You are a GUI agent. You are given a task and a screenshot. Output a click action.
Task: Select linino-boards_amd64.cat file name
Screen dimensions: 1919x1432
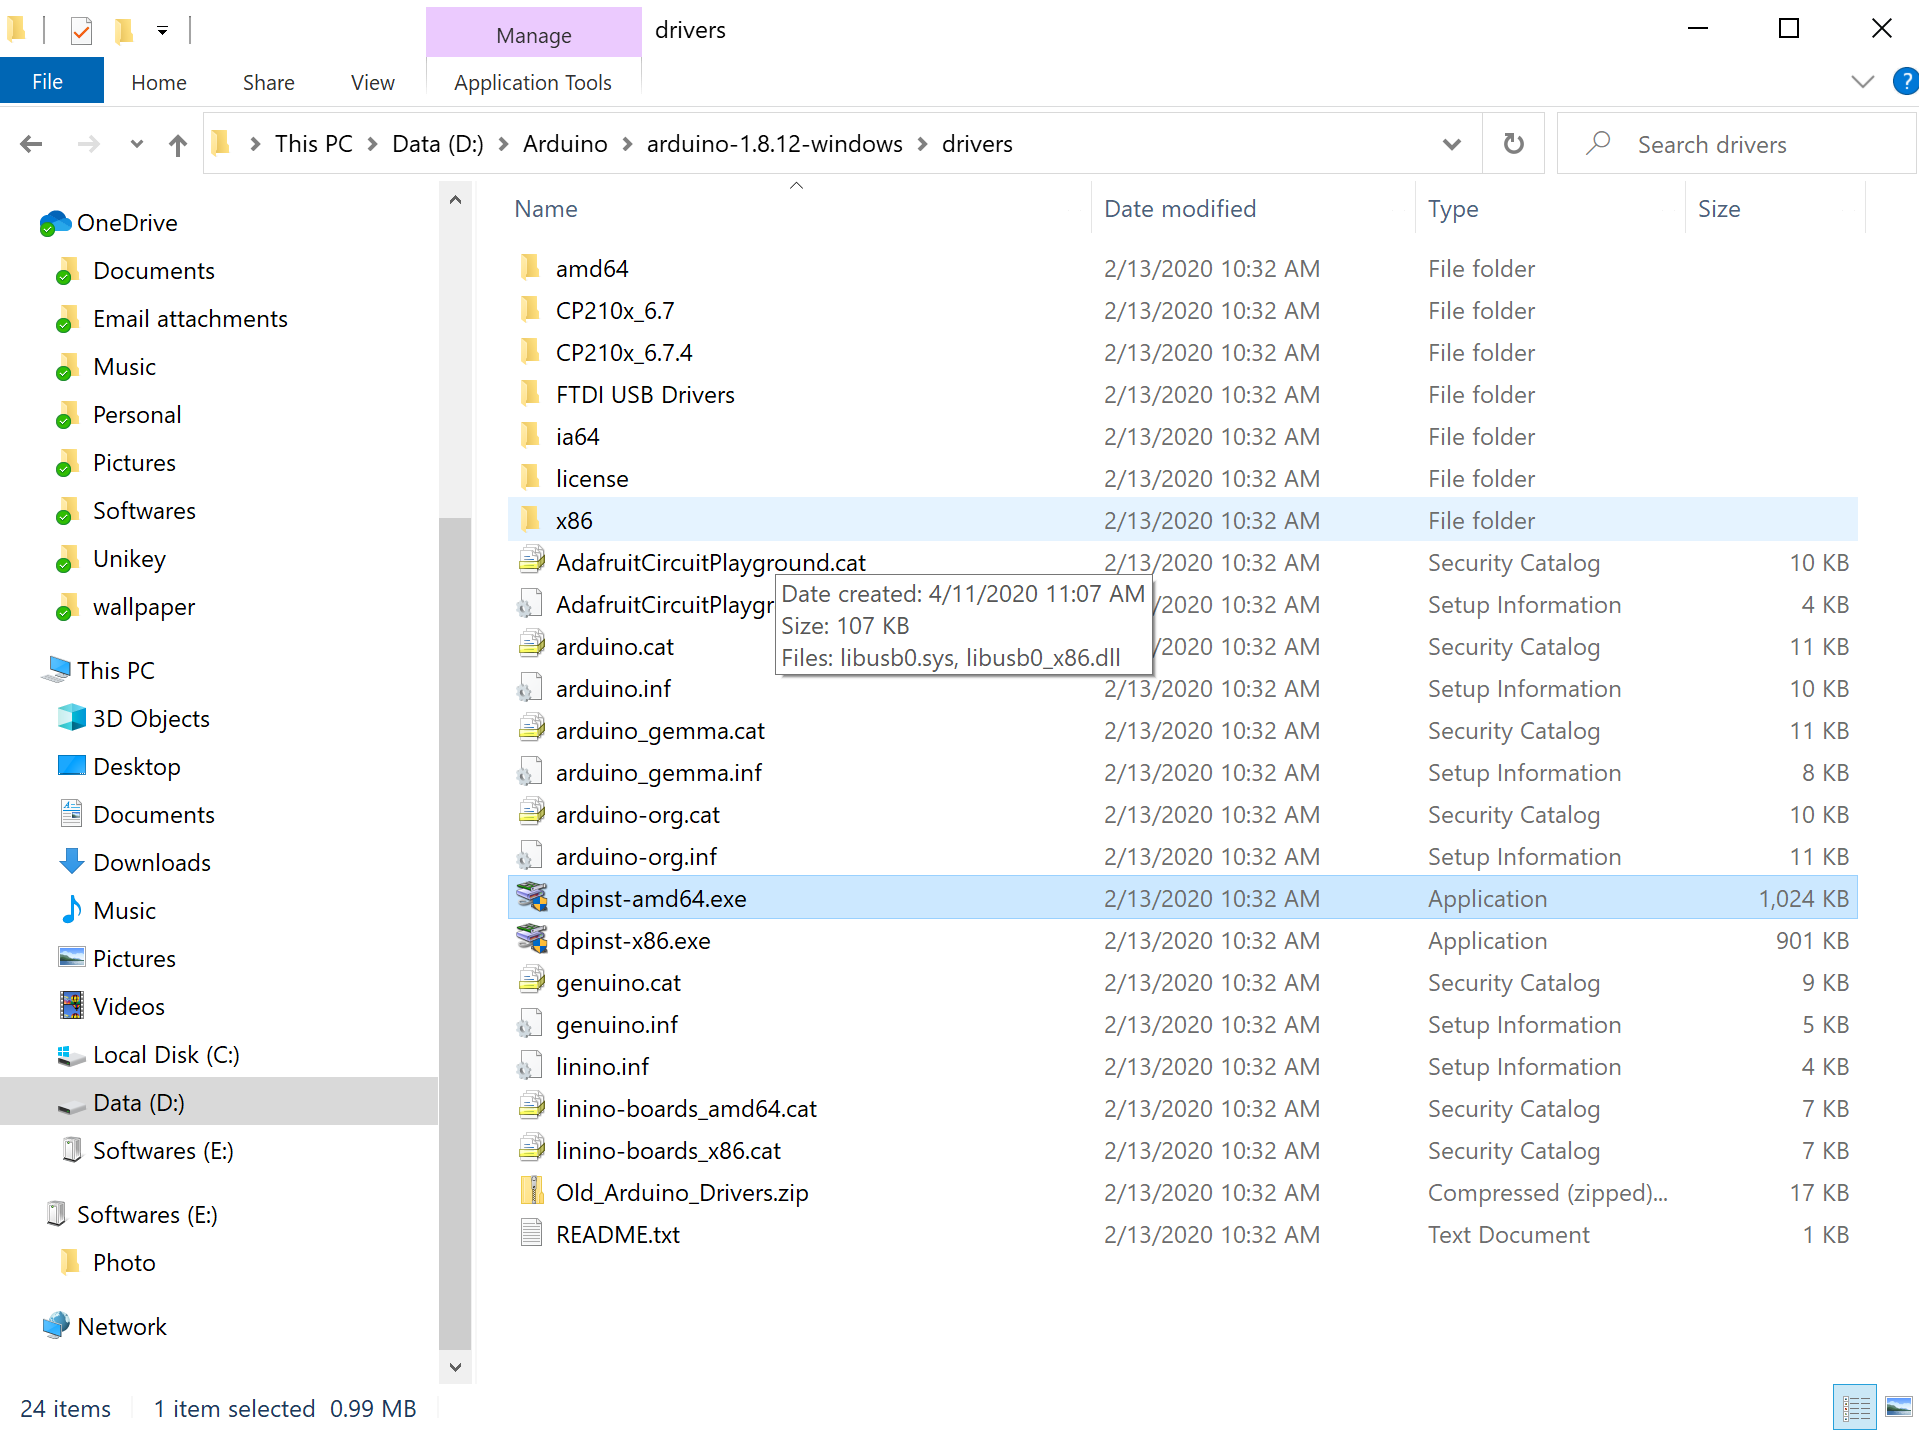coord(685,1108)
